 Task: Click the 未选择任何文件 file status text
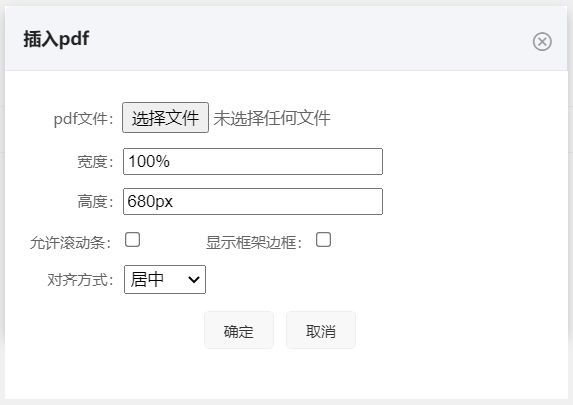click(x=272, y=118)
